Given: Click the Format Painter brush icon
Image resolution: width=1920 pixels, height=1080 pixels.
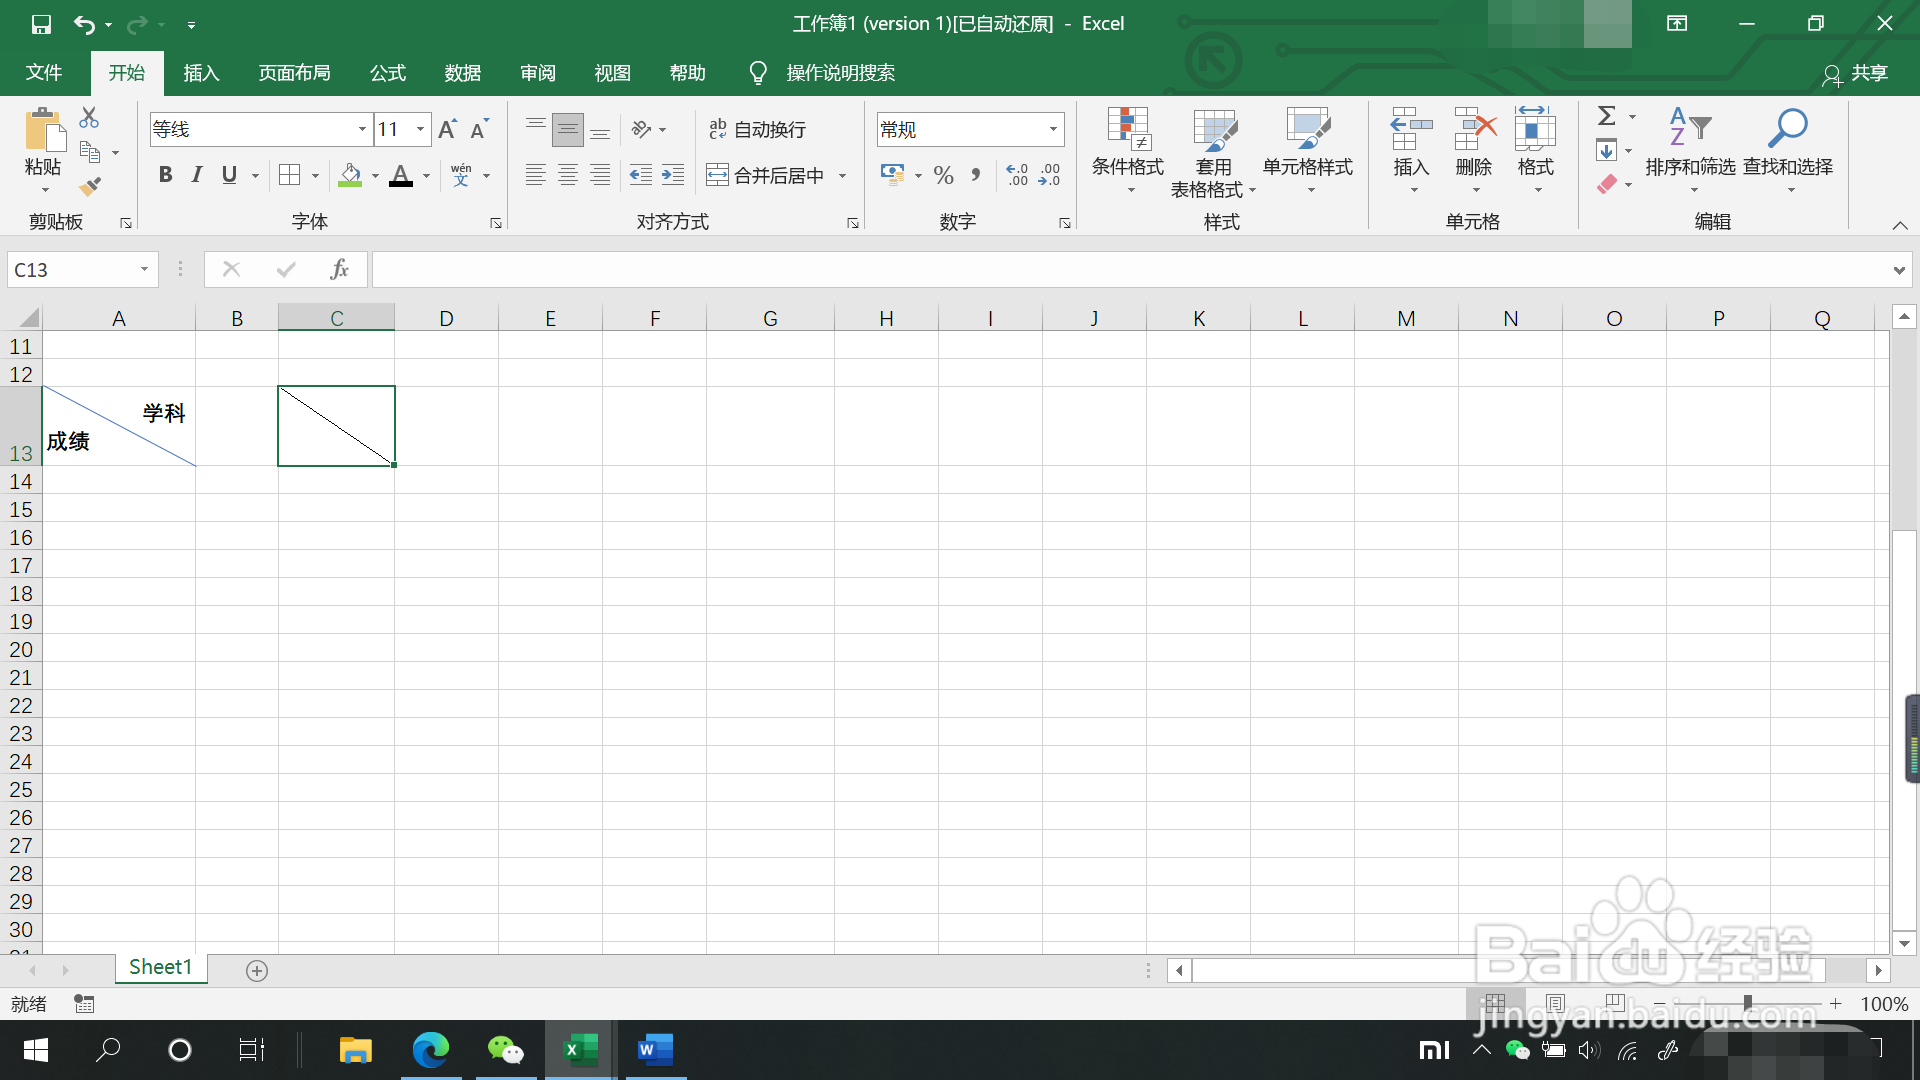Looking at the screenshot, I should [x=90, y=186].
